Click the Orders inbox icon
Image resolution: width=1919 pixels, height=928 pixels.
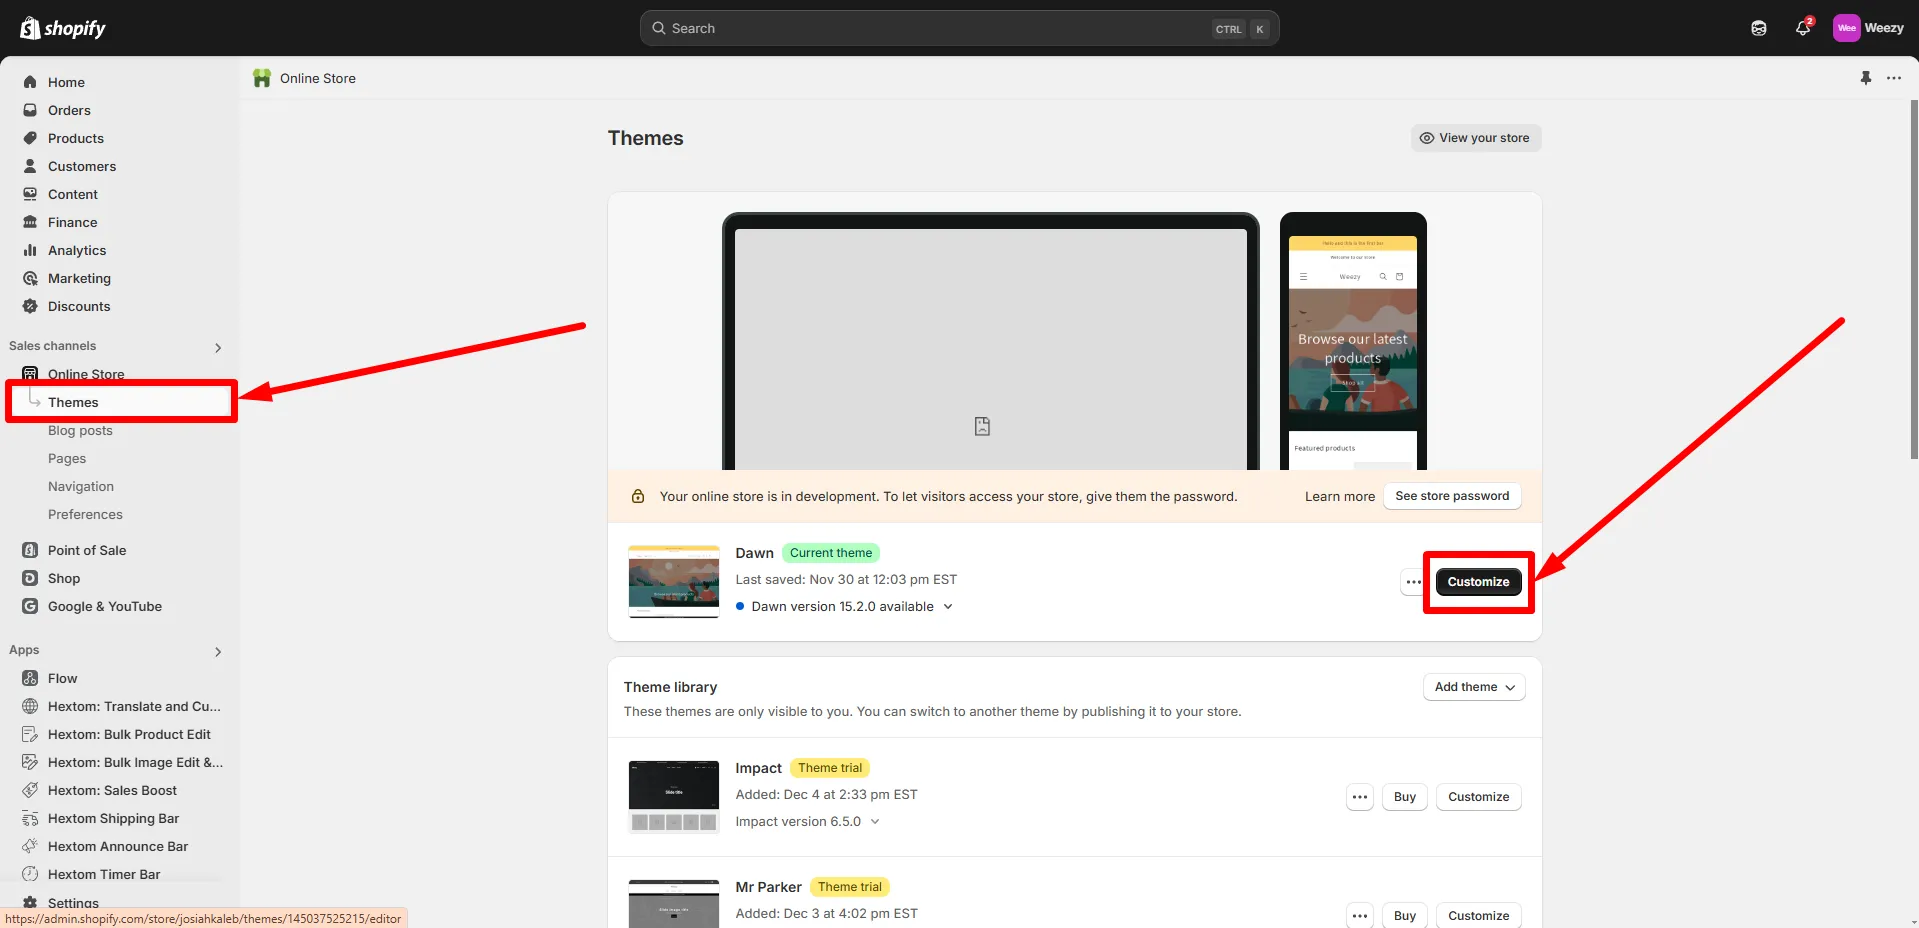click(30, 110)
